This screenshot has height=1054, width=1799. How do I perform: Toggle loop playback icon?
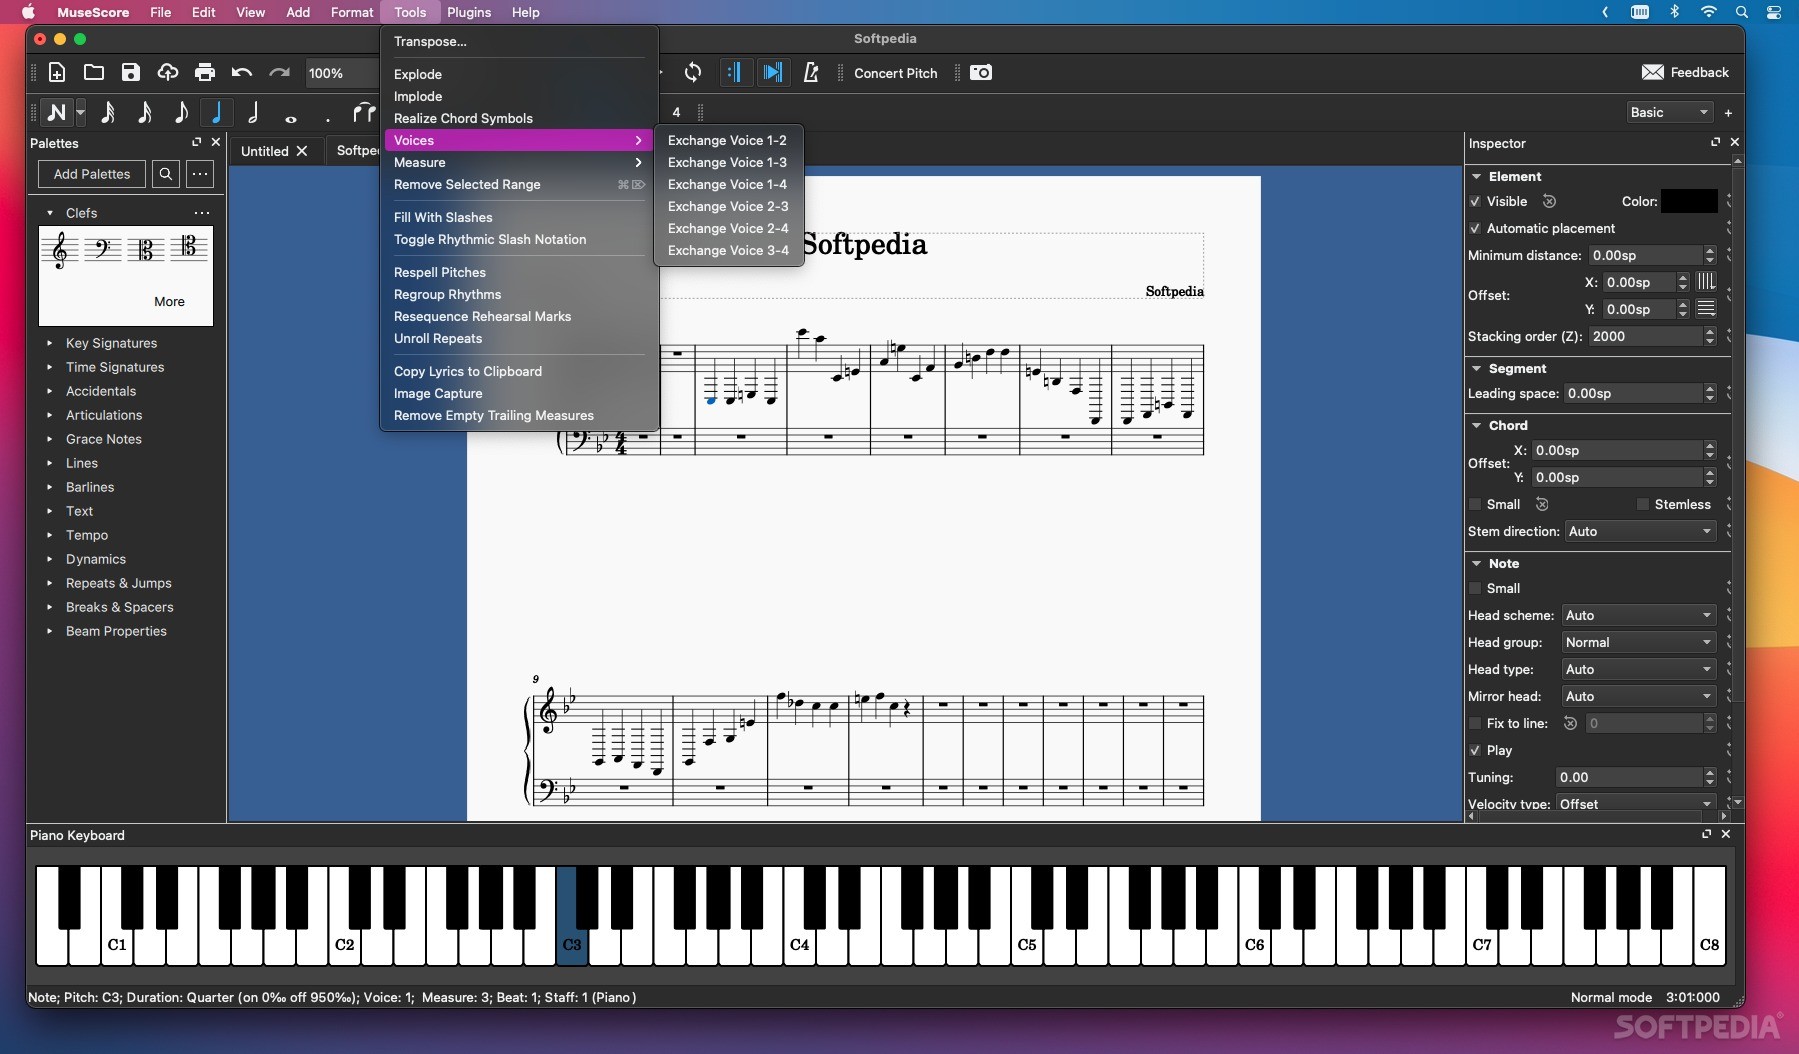point(693,72)
